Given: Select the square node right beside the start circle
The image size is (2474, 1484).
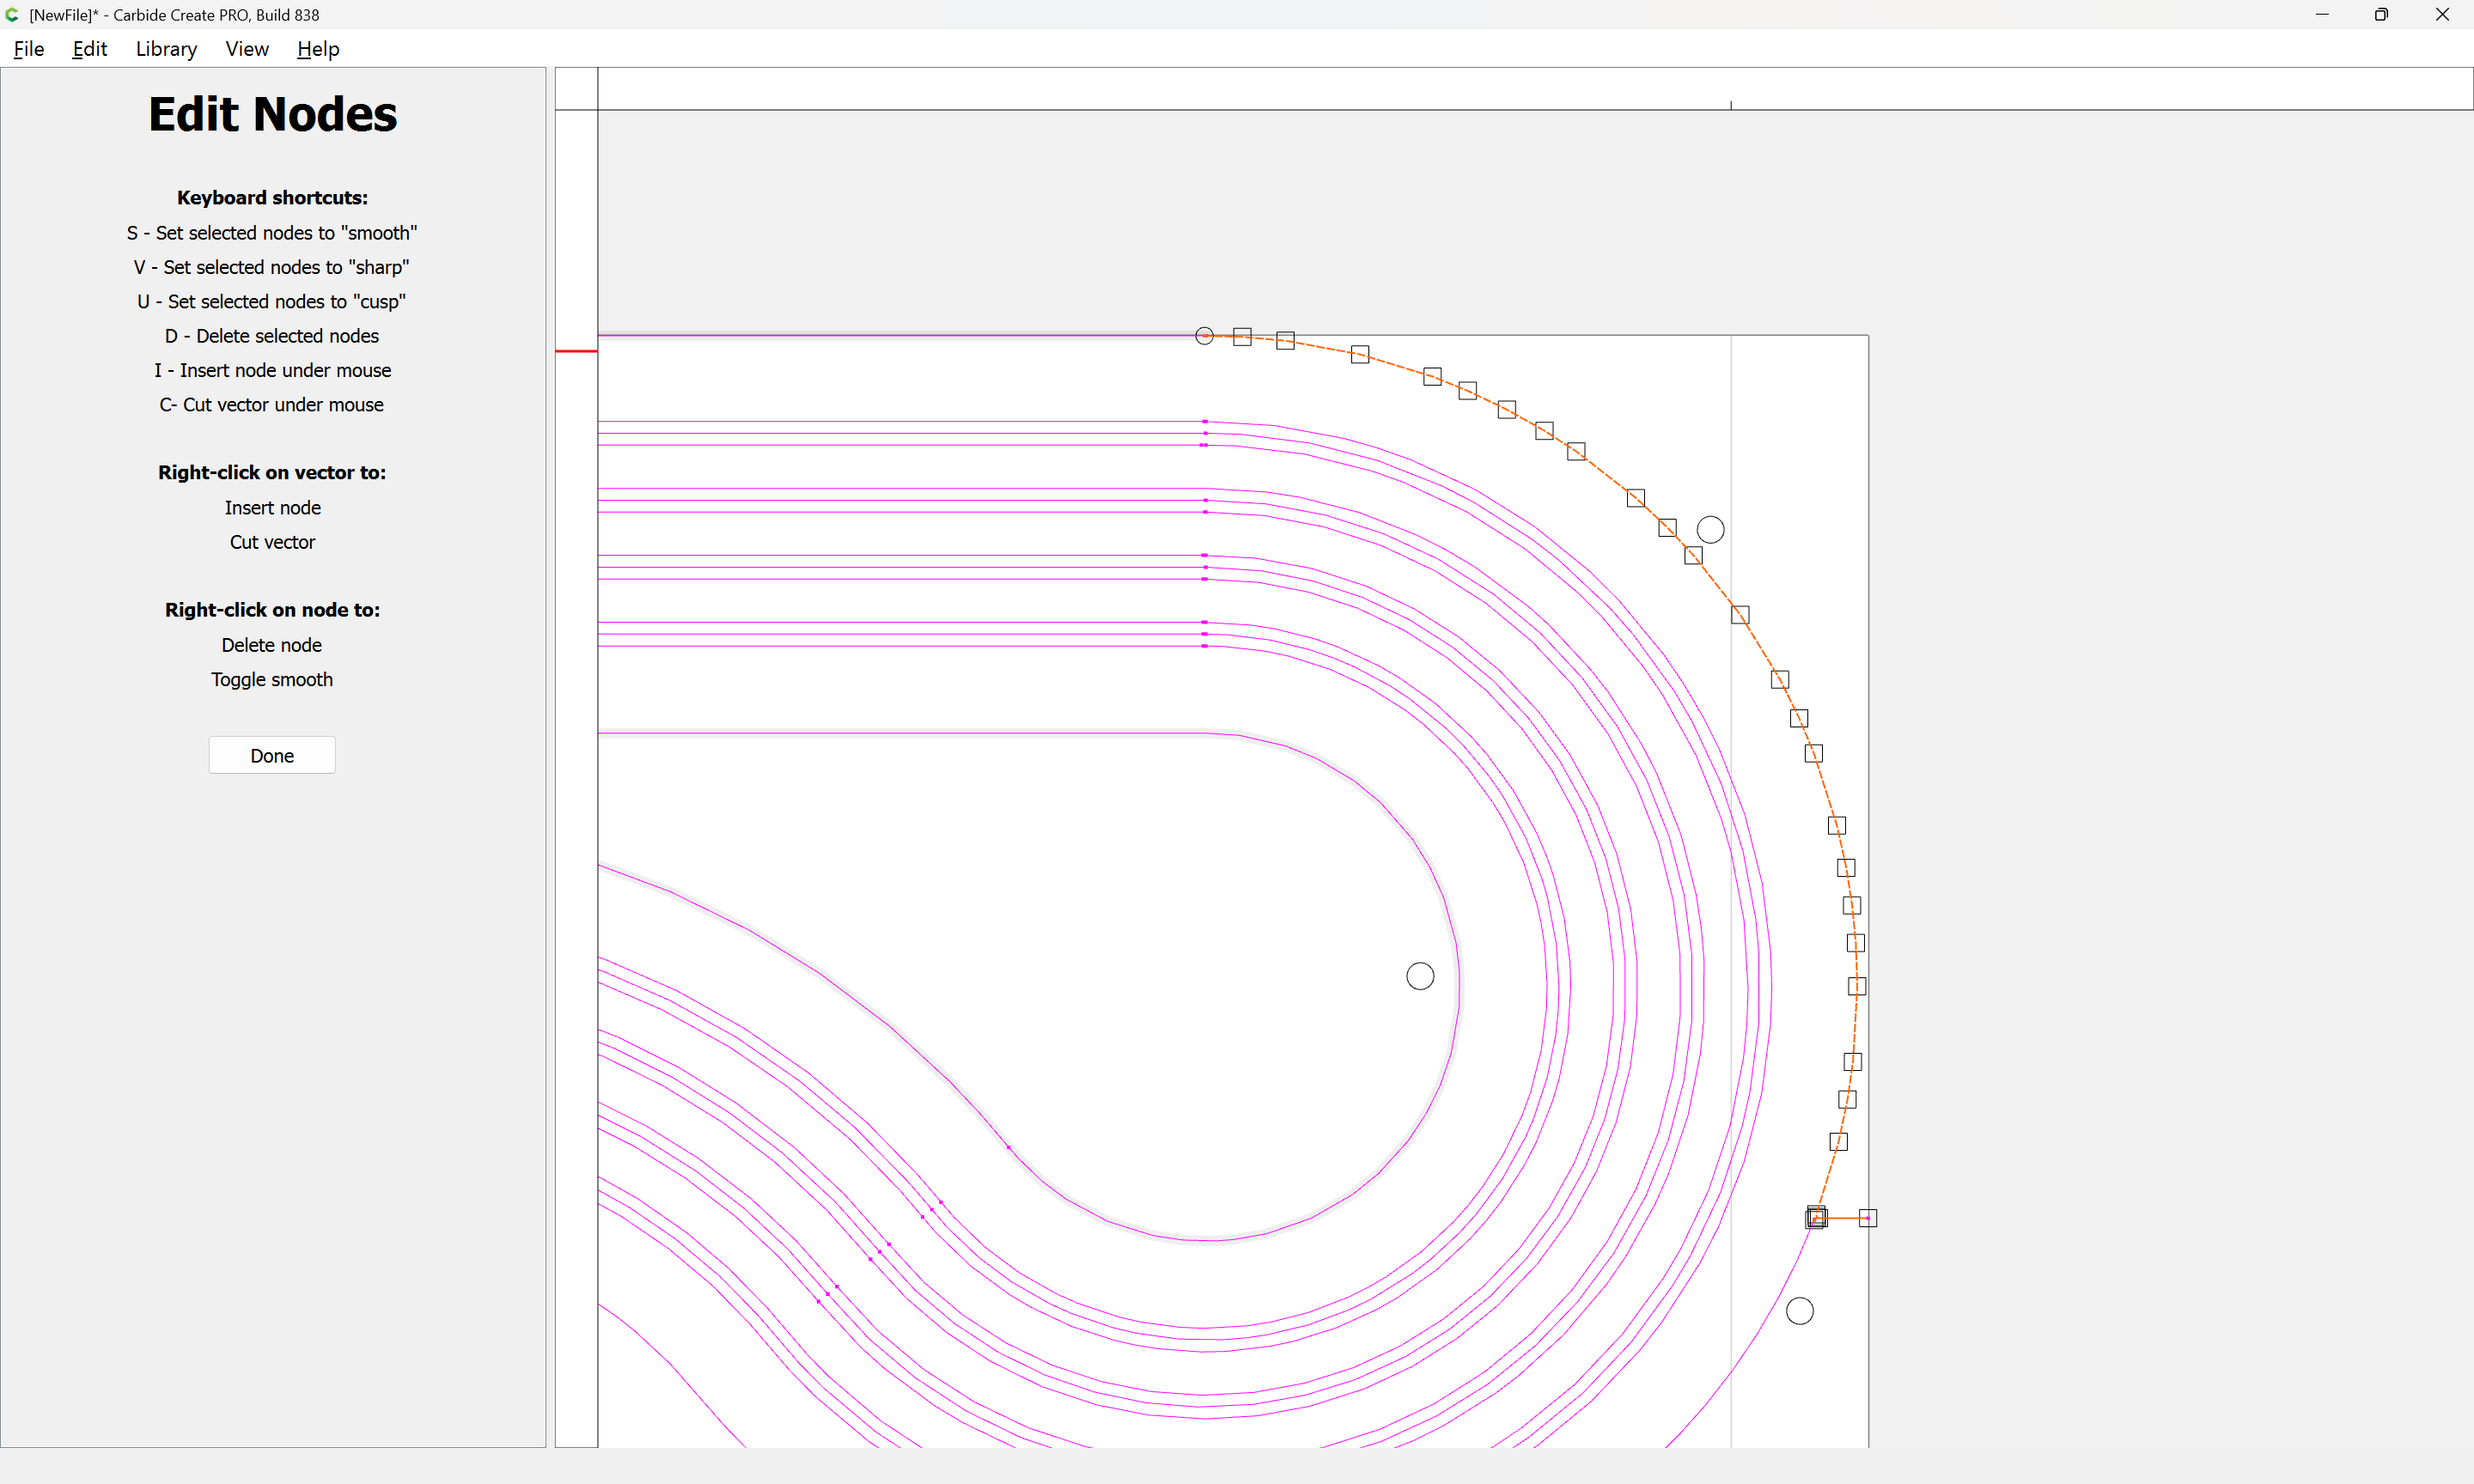Looking at the screenshot, I should [1242, 337].
